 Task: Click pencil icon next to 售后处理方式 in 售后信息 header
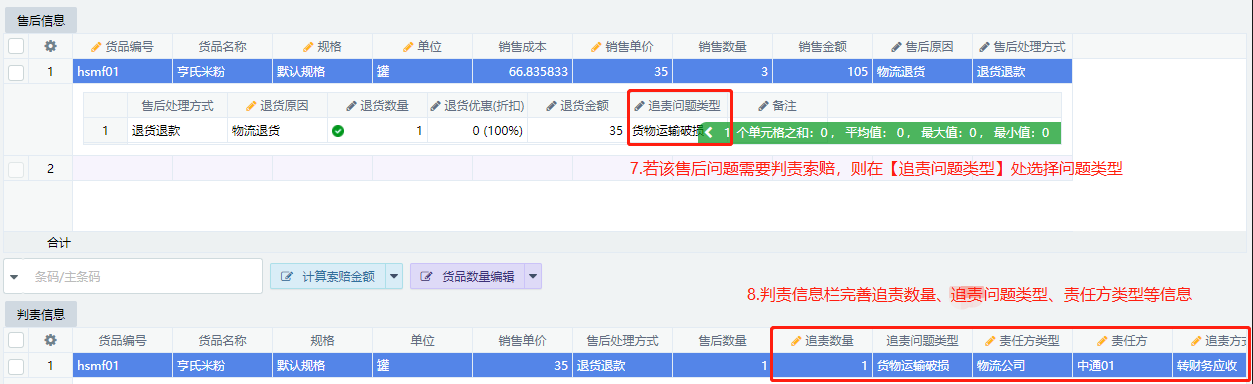984,46
